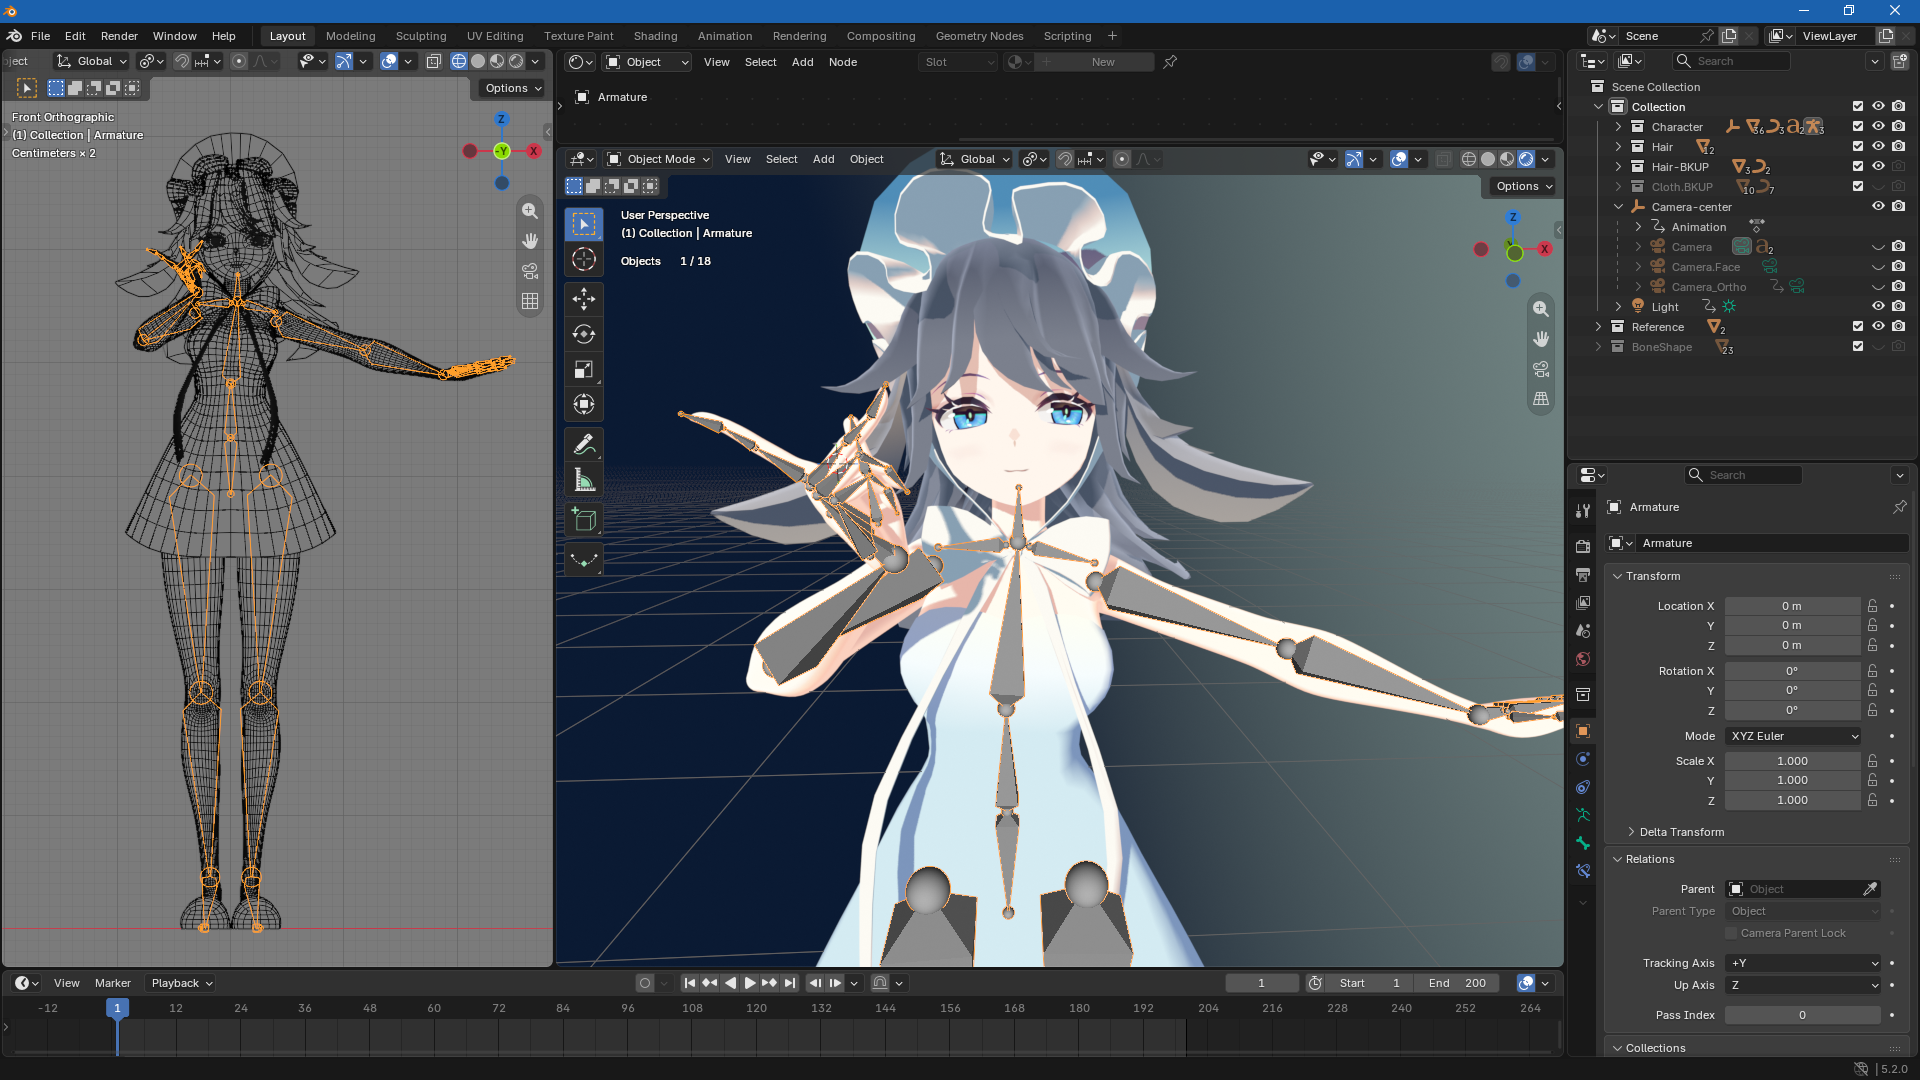
Task: Select the Rotate tool in the toolbar
Action: click(584, 334)
